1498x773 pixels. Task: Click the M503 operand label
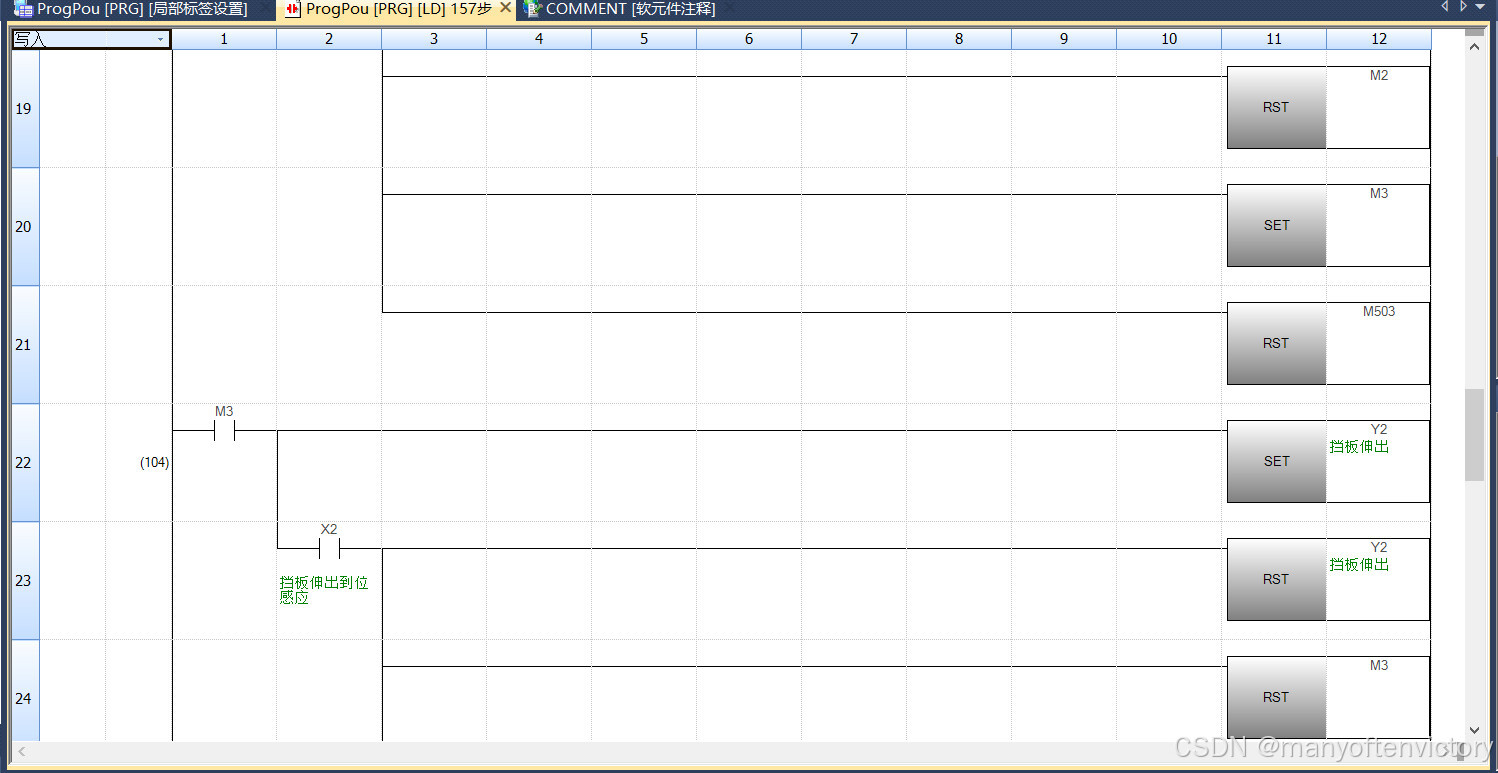1379,311
